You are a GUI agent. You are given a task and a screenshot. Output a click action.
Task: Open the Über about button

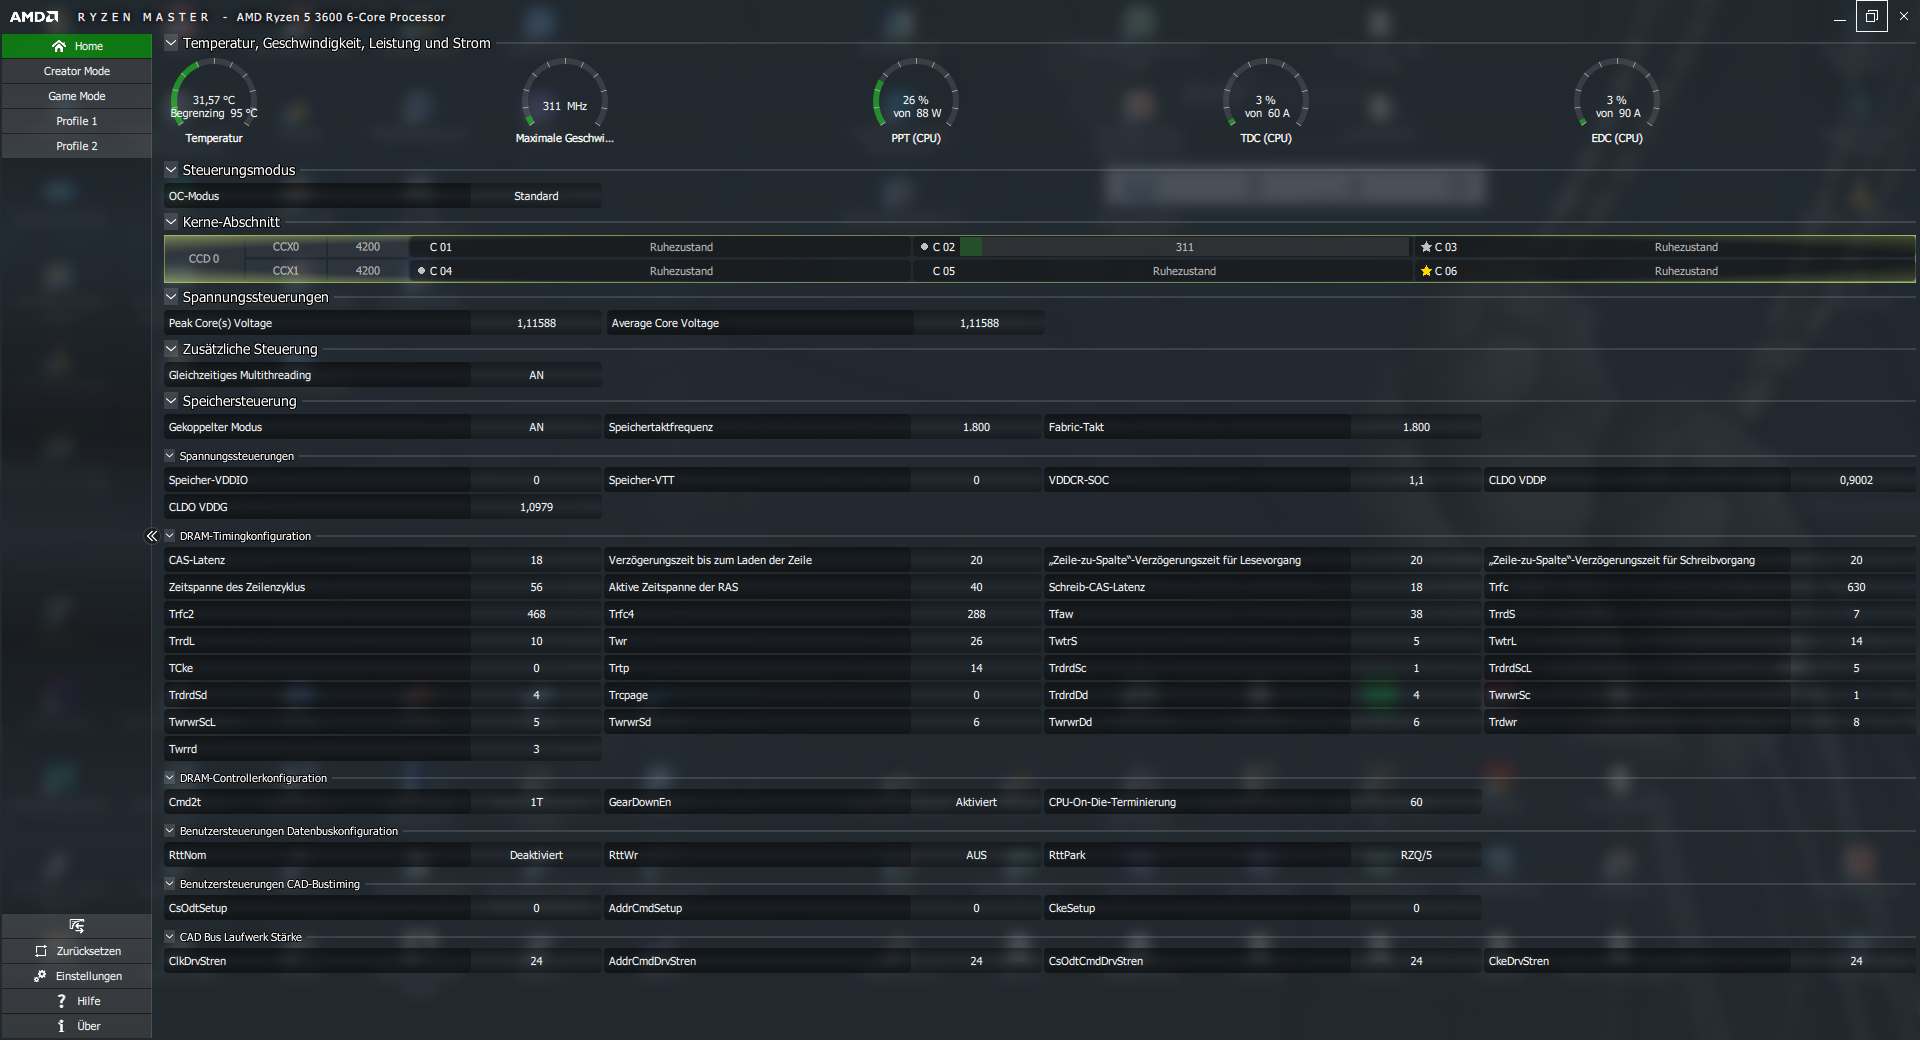pyautogui.click(x=77, y=1026)
